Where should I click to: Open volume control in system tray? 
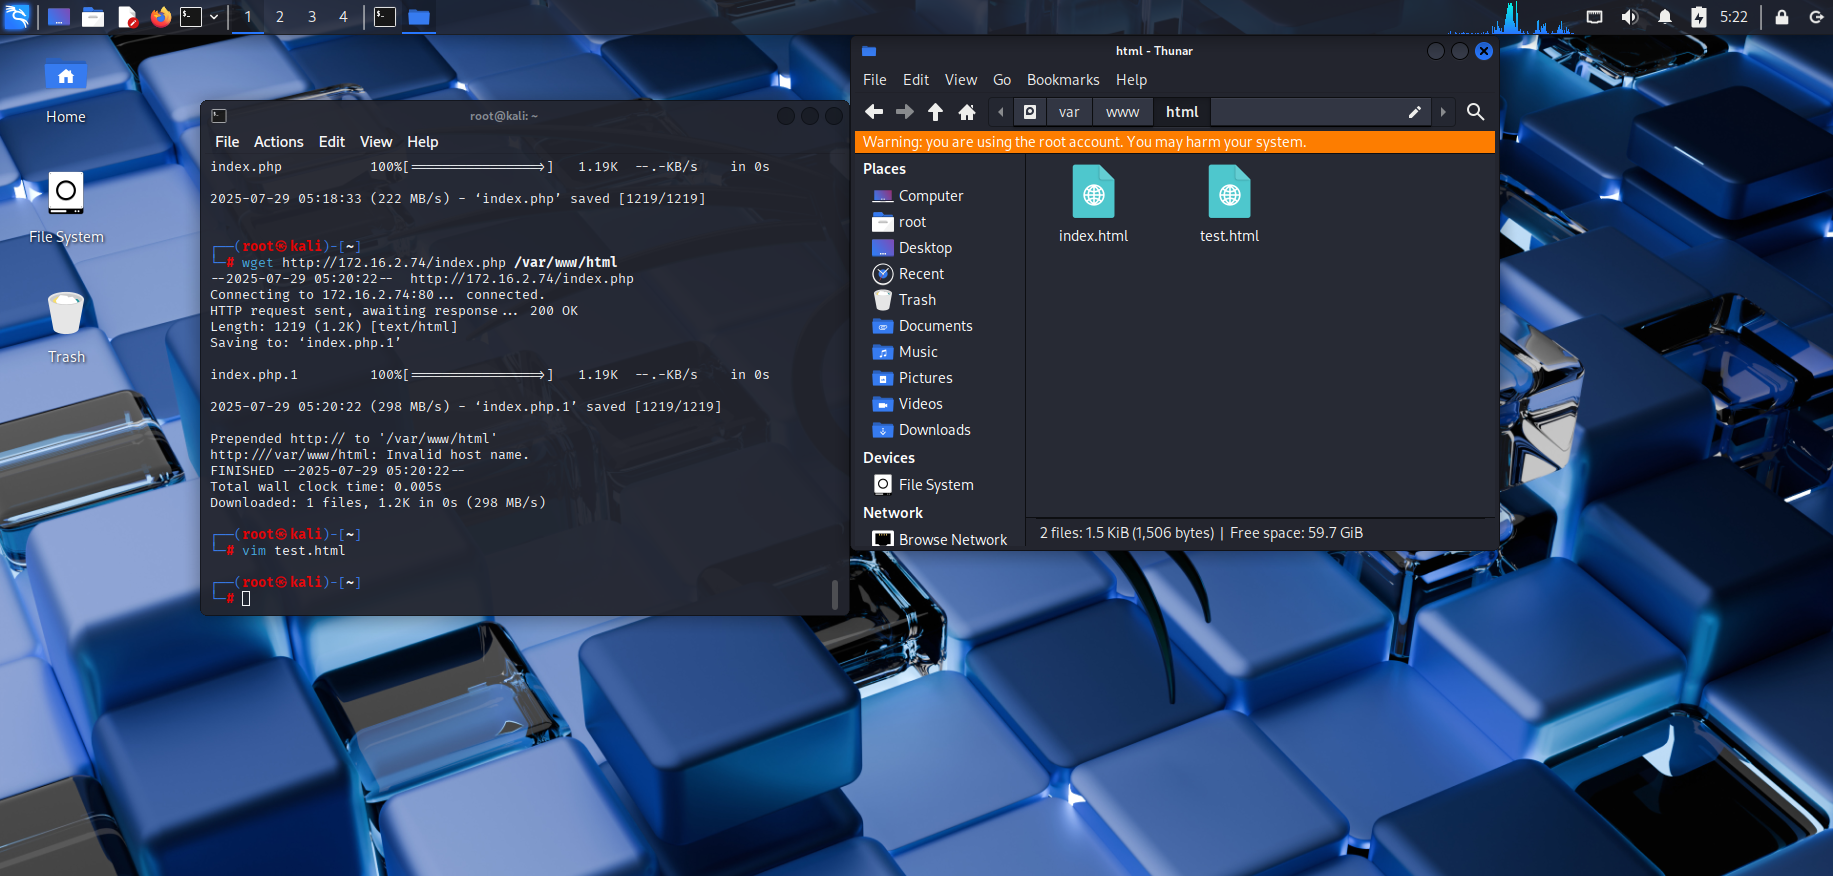tap(1630, 17)
